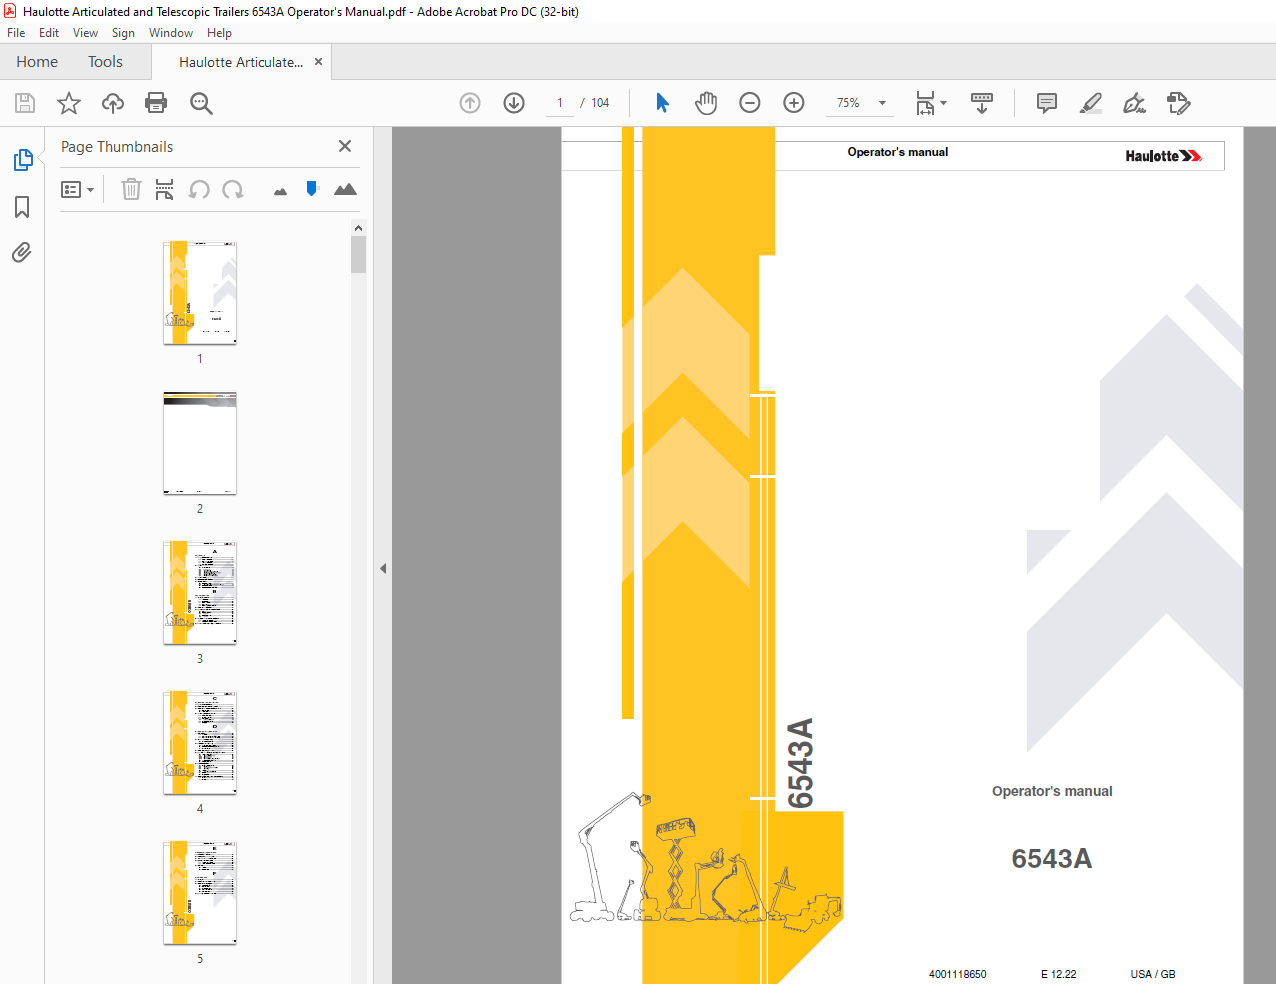
Task: Rotate page clockwise
Action: (x=233, y=189)
